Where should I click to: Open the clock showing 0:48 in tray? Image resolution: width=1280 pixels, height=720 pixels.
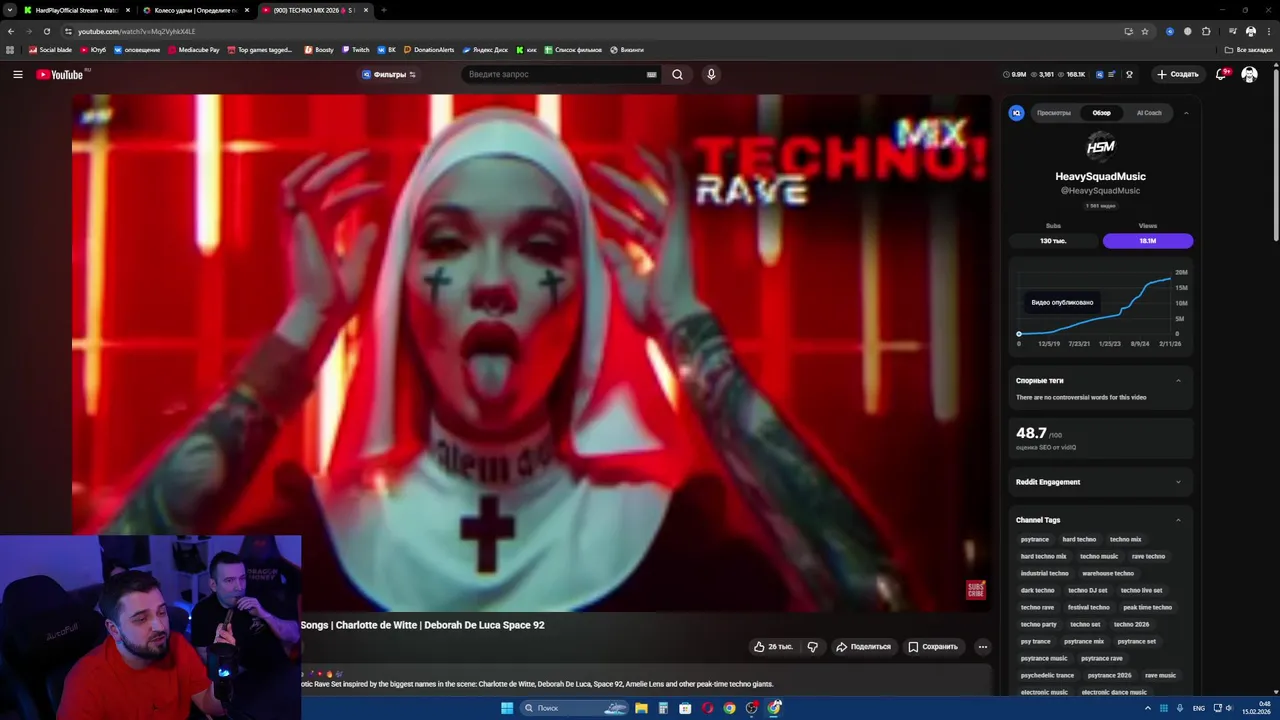click(x=1256, y=708)
